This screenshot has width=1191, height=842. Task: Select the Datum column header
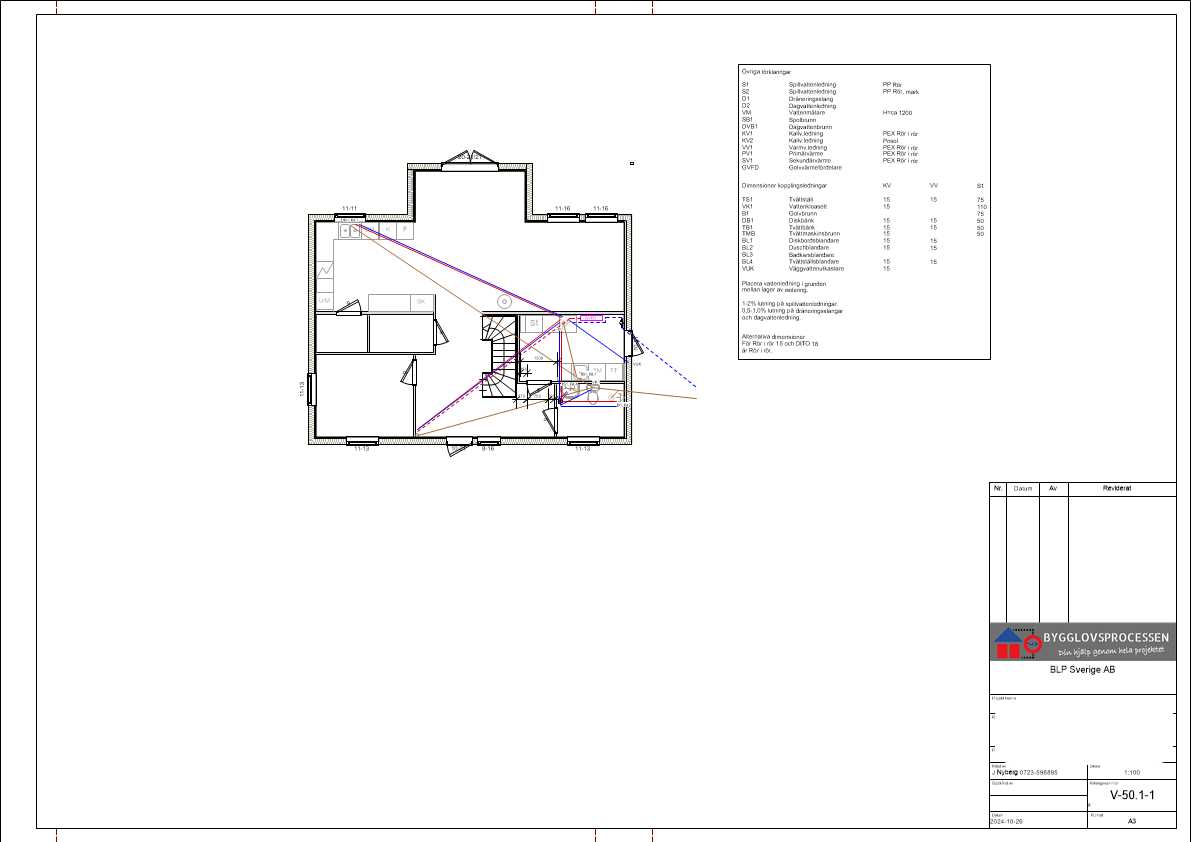(1023, 488)
